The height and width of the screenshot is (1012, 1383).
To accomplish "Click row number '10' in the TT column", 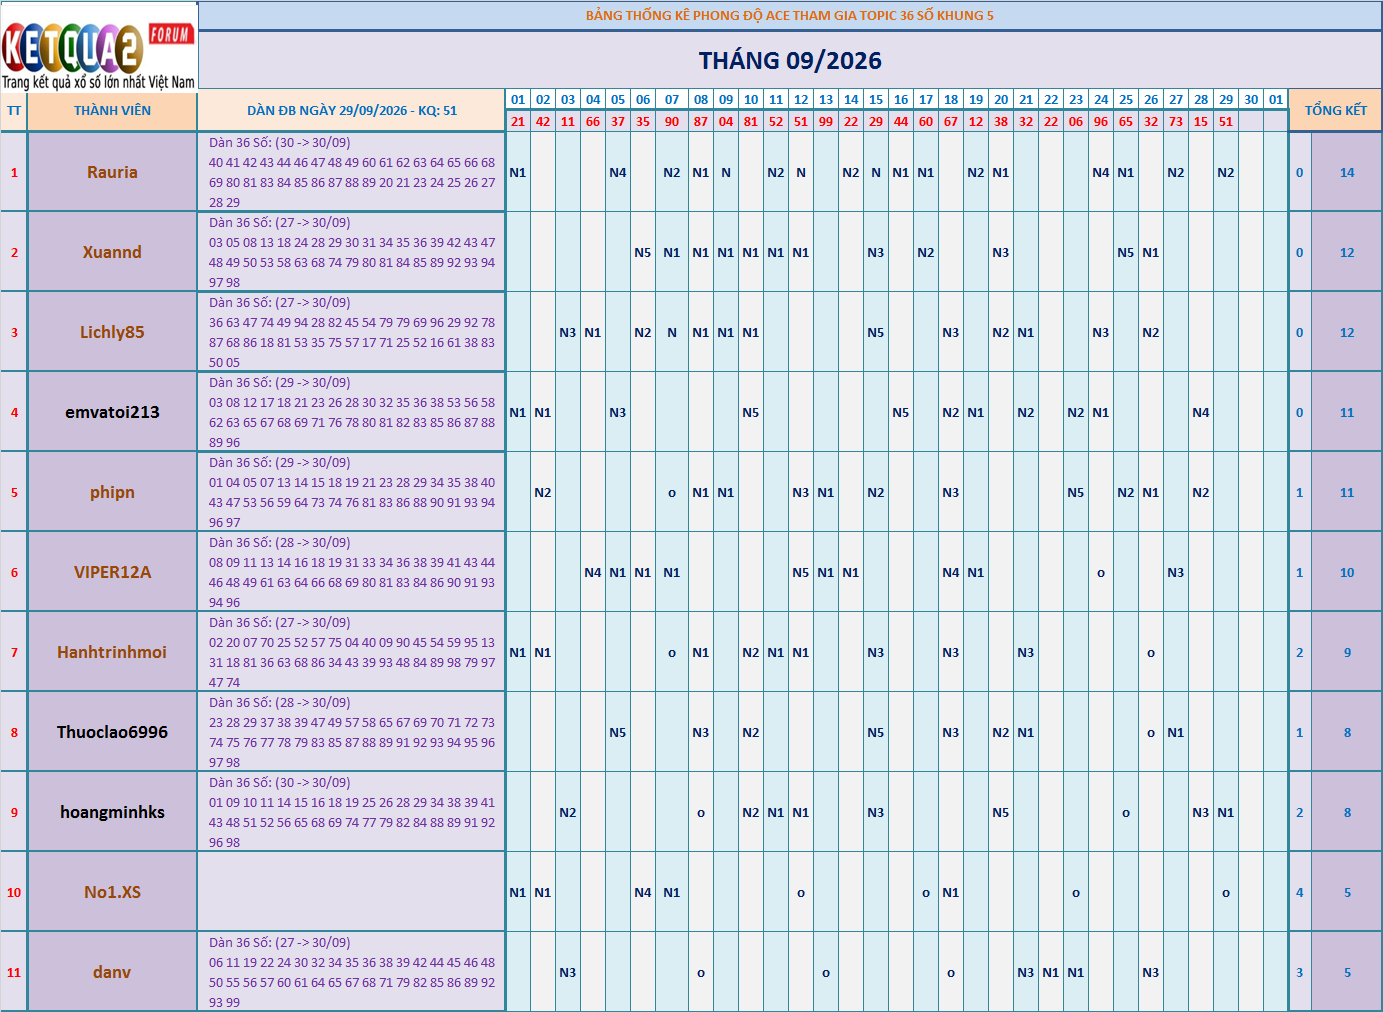I will pos(14,892).
